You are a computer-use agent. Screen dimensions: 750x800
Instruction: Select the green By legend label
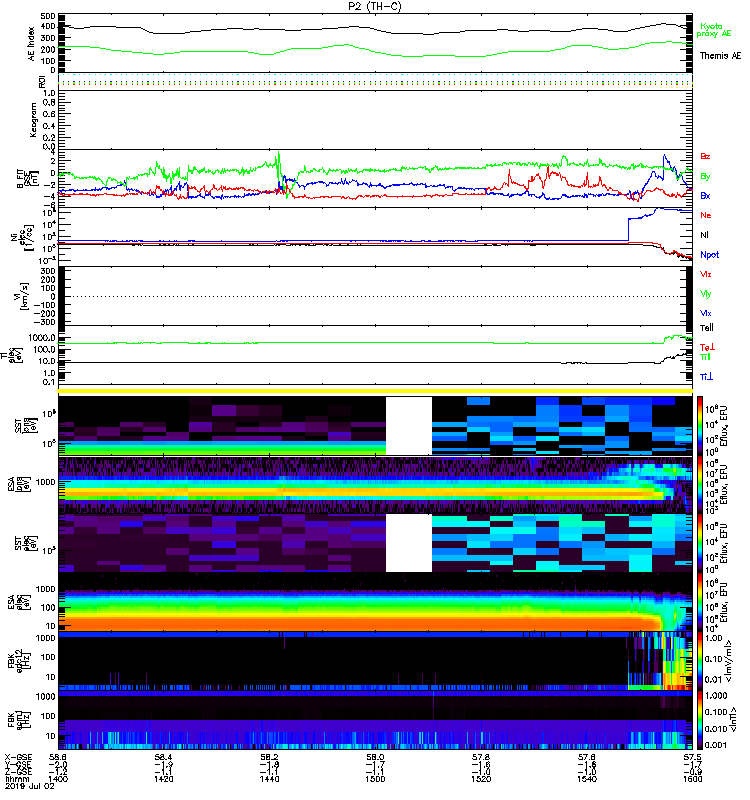pyautogui.click(x=705, y=176)
